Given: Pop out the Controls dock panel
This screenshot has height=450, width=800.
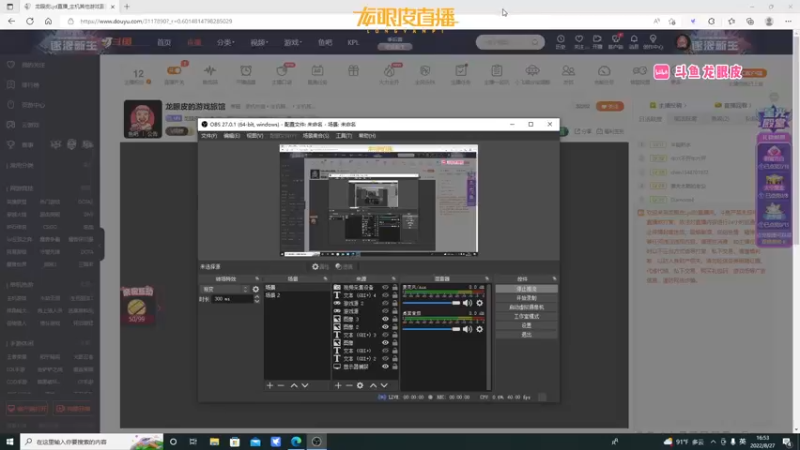Looking at the screenshot, I should pyautogui.click(x=554, y=279).
